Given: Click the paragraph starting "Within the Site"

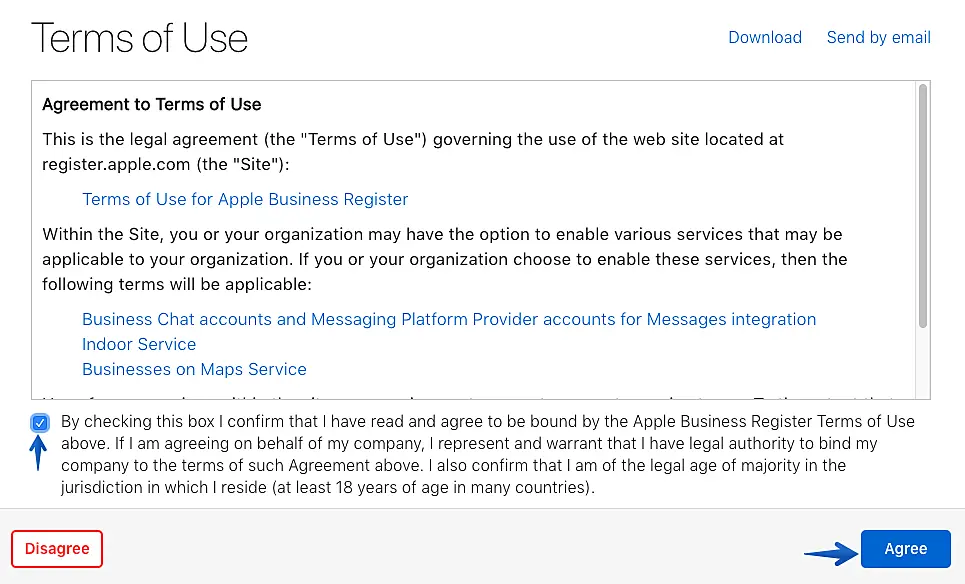Looking at the screenshot, I should (x=444, y=259).
